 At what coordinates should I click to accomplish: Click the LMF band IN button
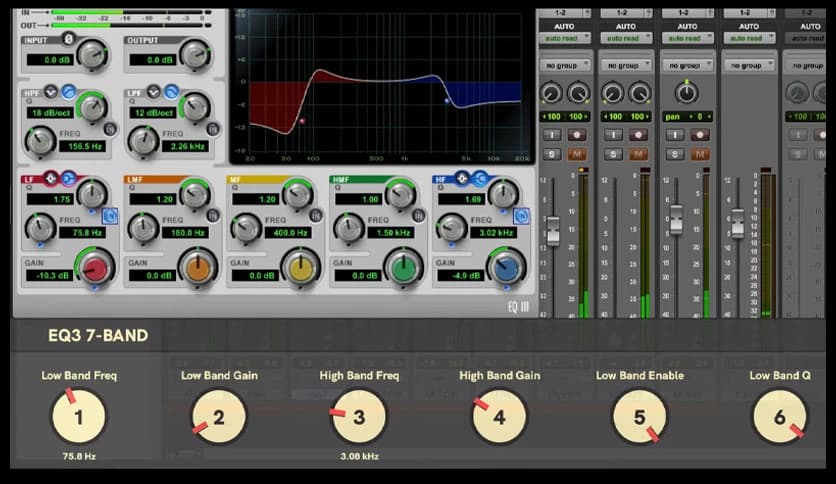pyautogui.click(x=211, y=215)
